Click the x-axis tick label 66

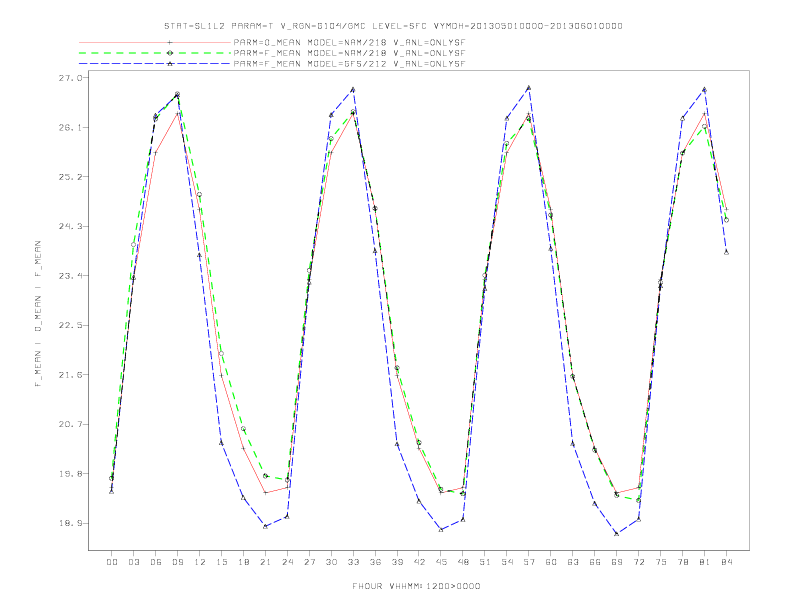(x=595, y=562)
